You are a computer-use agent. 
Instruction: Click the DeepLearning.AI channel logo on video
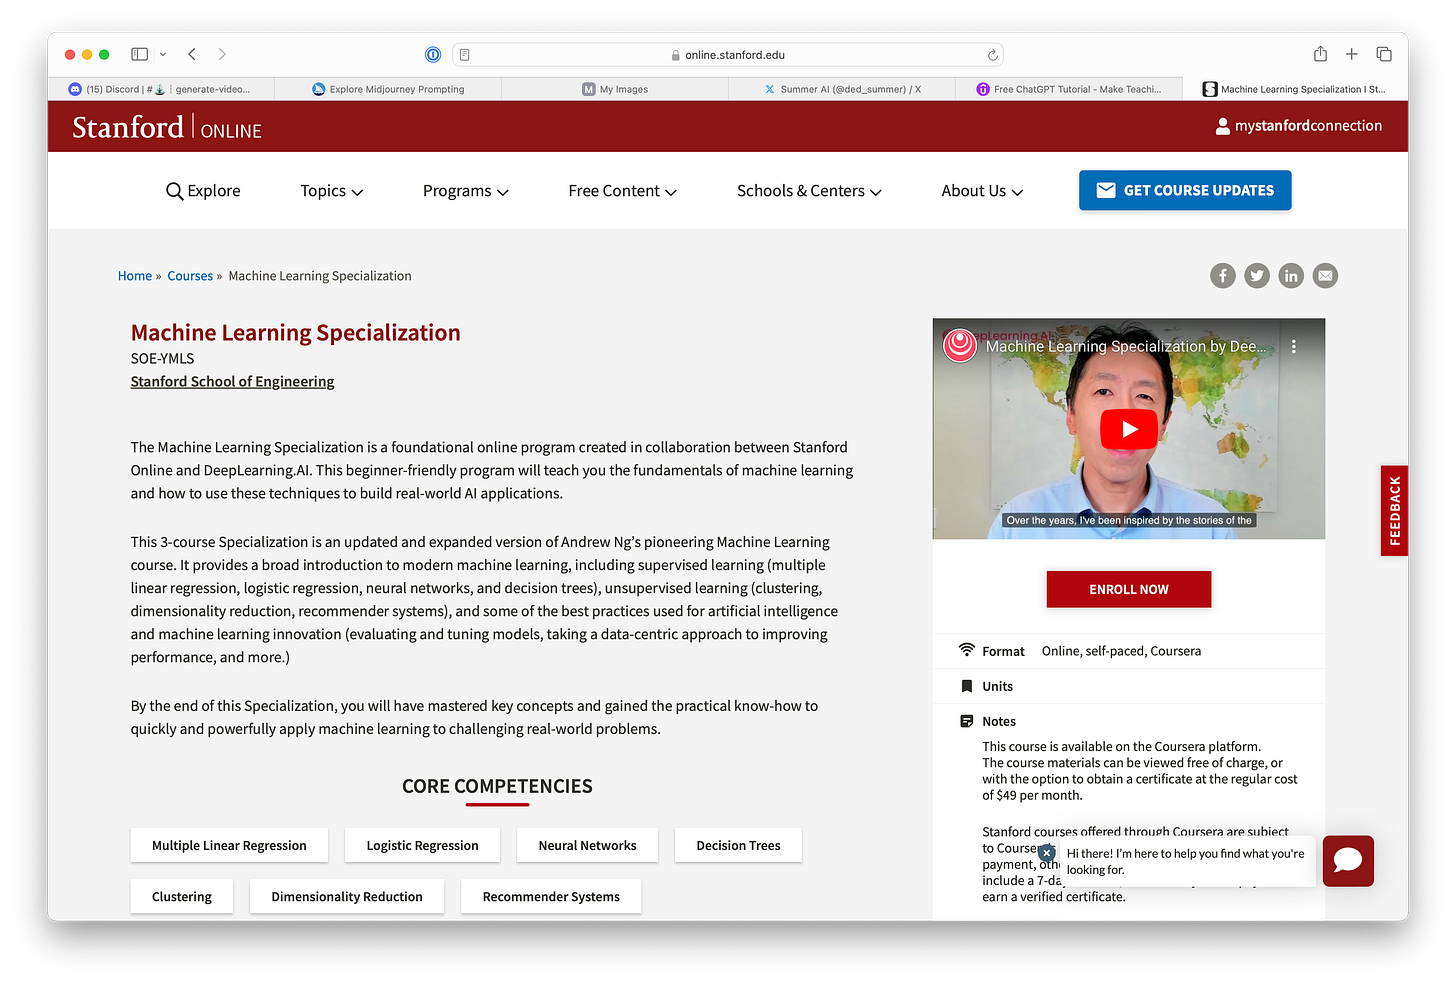pyautogui.click(x=960, y=346)
